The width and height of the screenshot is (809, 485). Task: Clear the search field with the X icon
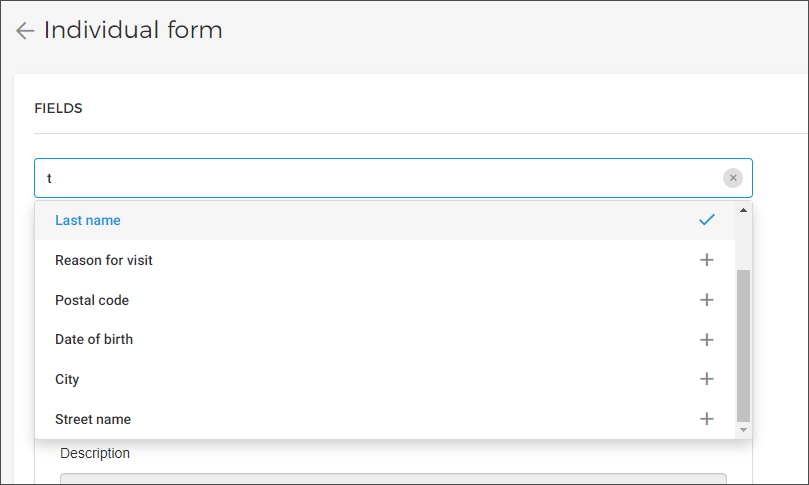point(733,178)
